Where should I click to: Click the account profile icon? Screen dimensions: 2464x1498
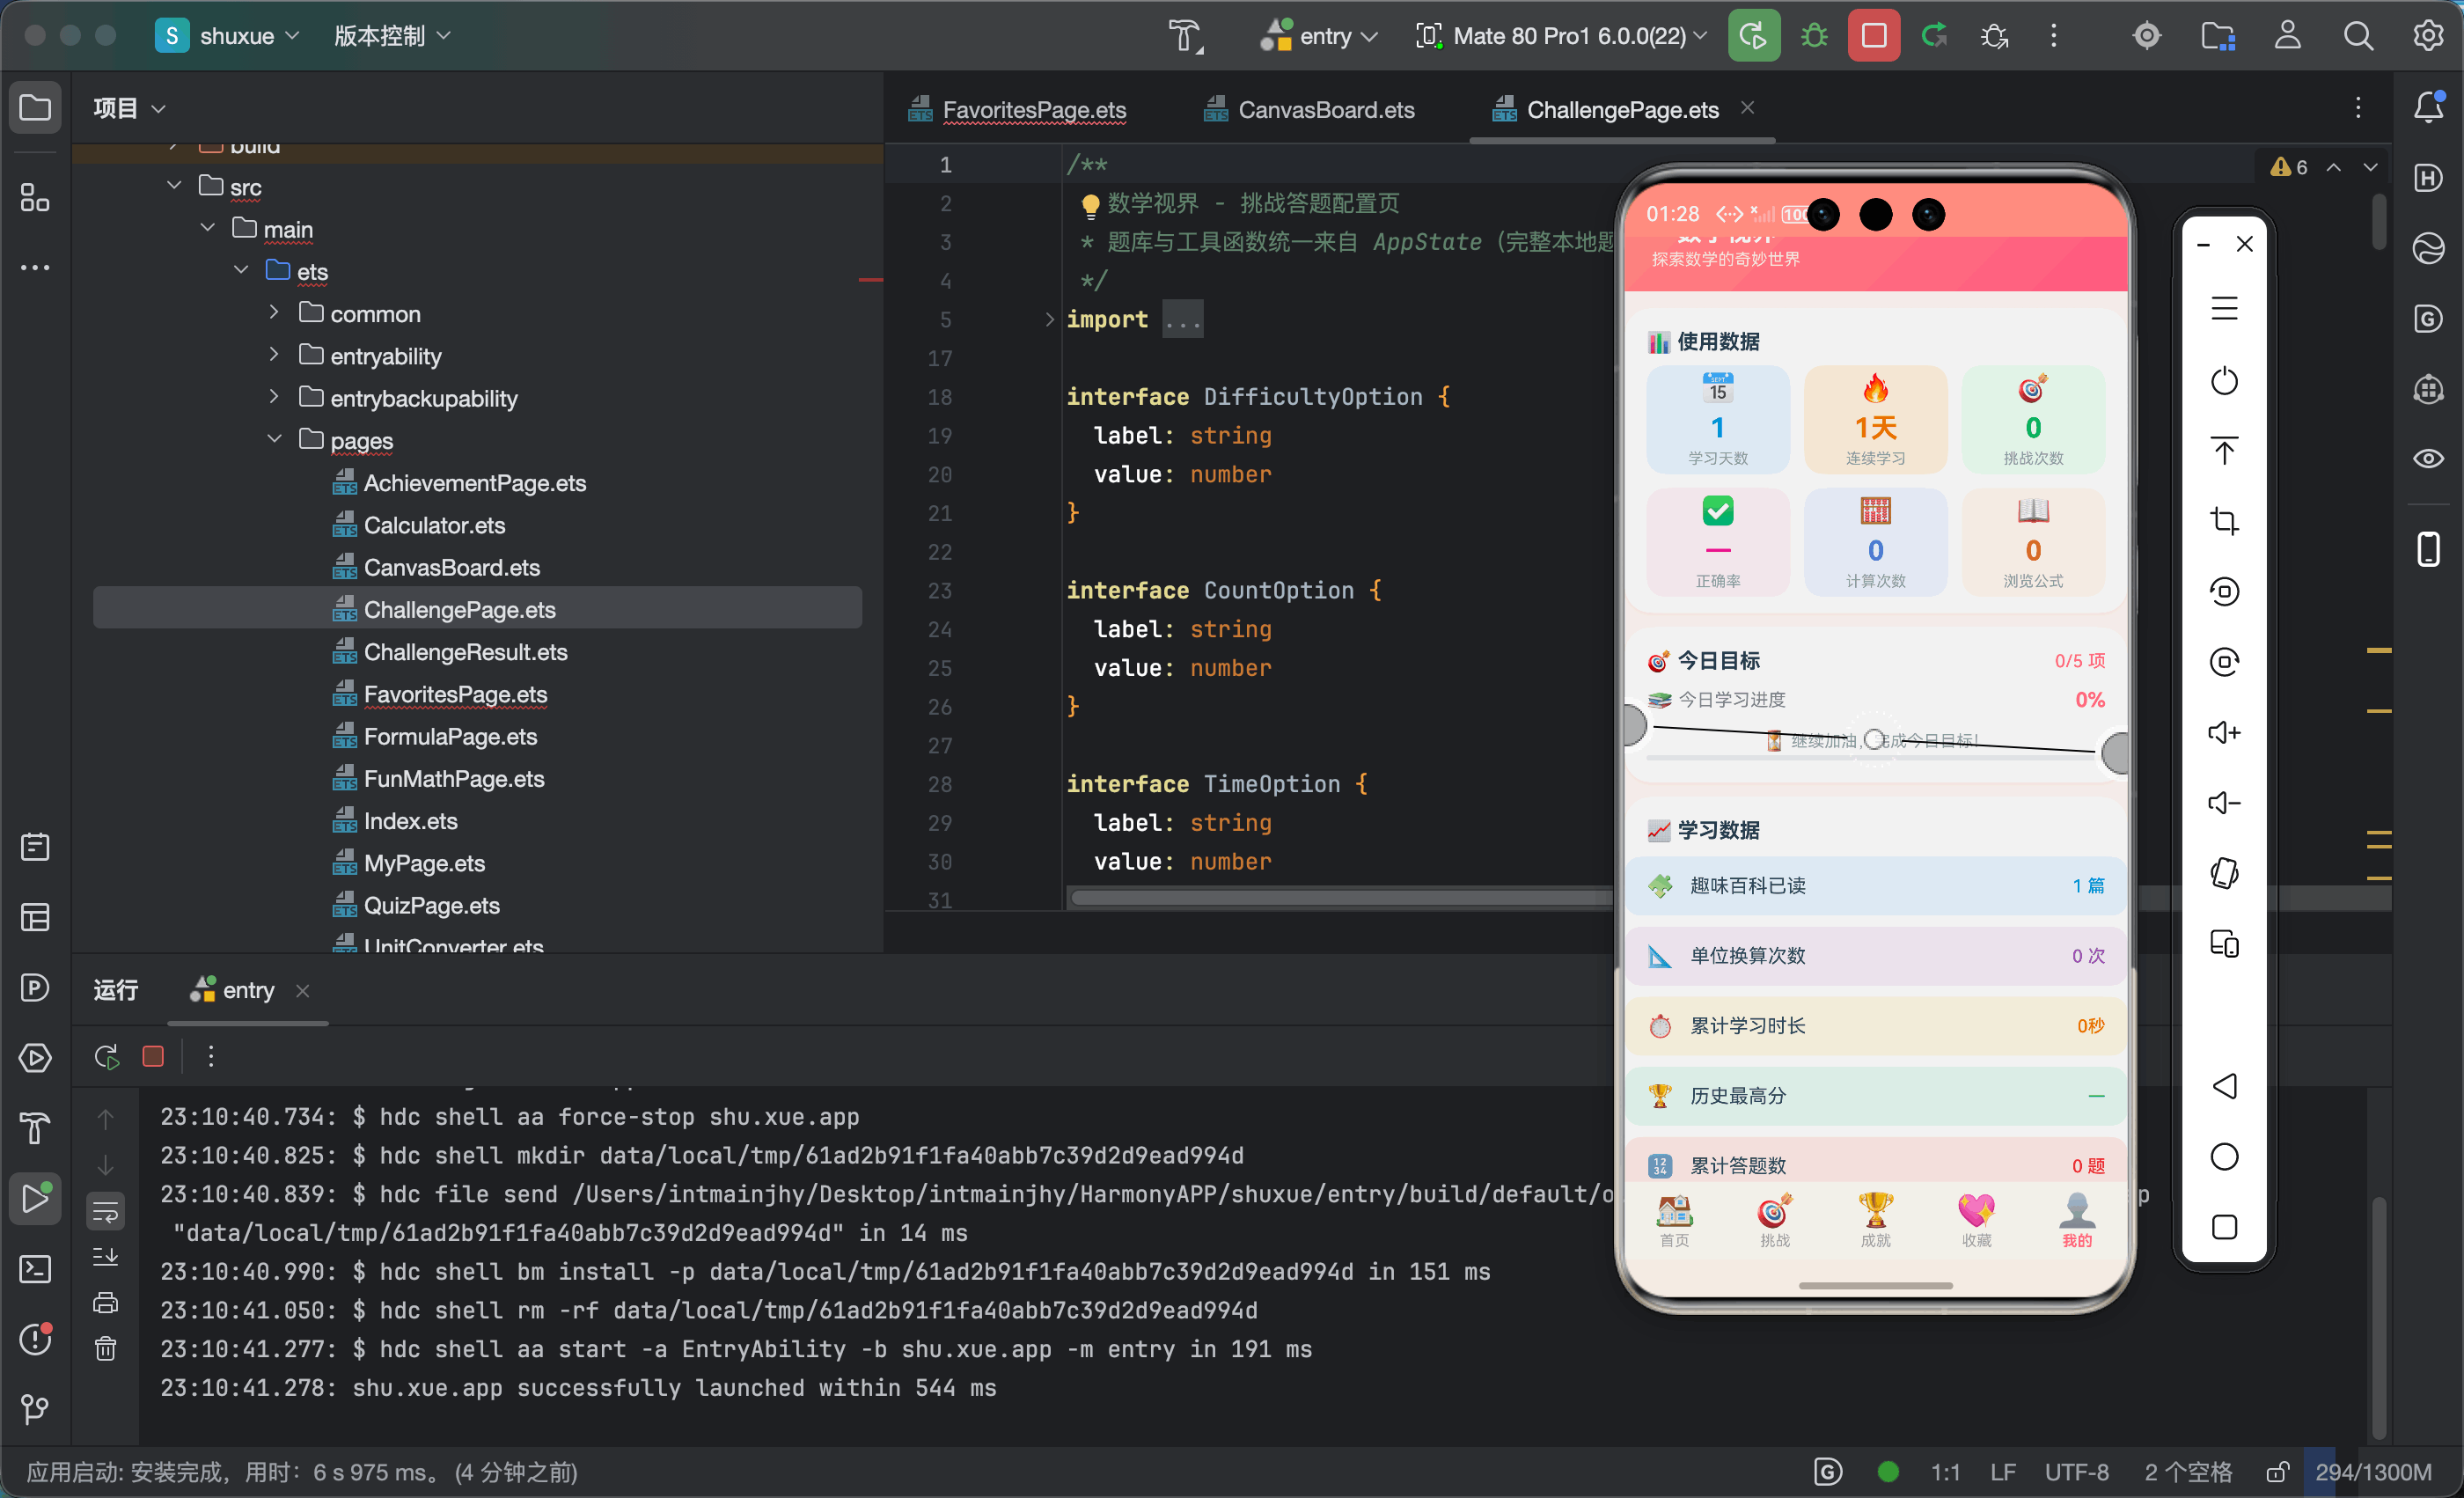(2288, 36)
